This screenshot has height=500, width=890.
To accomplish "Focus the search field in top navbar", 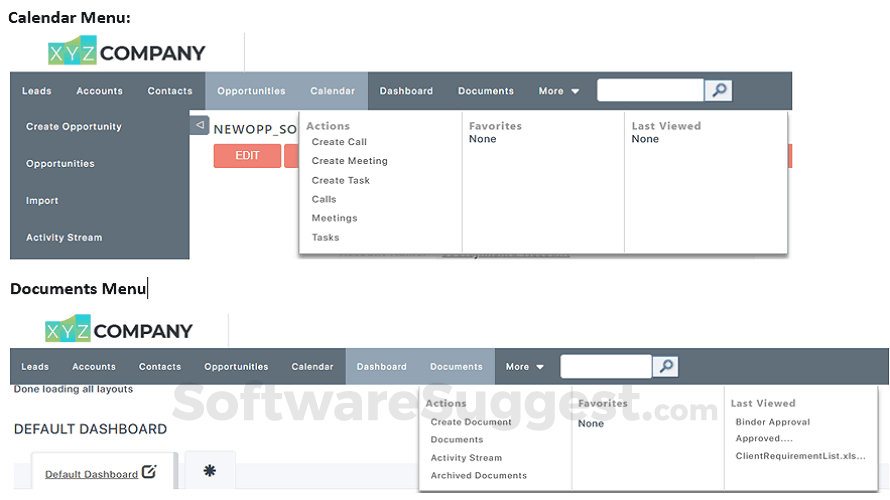I will pyautogui.click(x=650, y=90).
